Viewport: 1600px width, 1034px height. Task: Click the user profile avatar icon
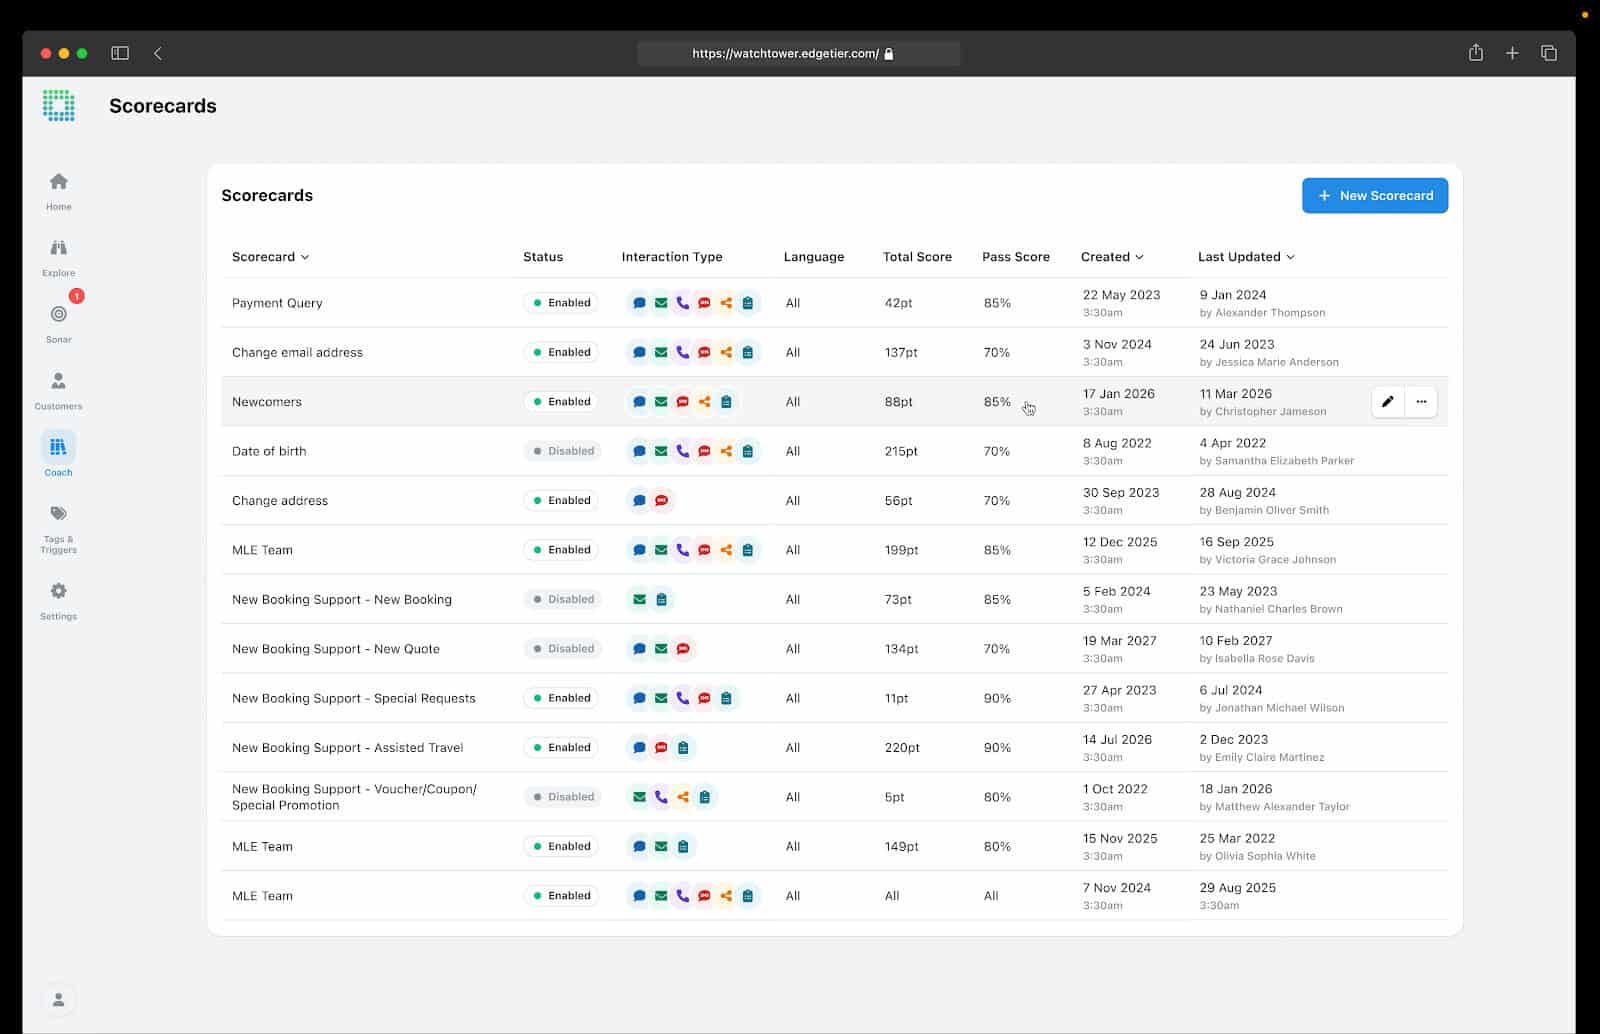point(59,999)
